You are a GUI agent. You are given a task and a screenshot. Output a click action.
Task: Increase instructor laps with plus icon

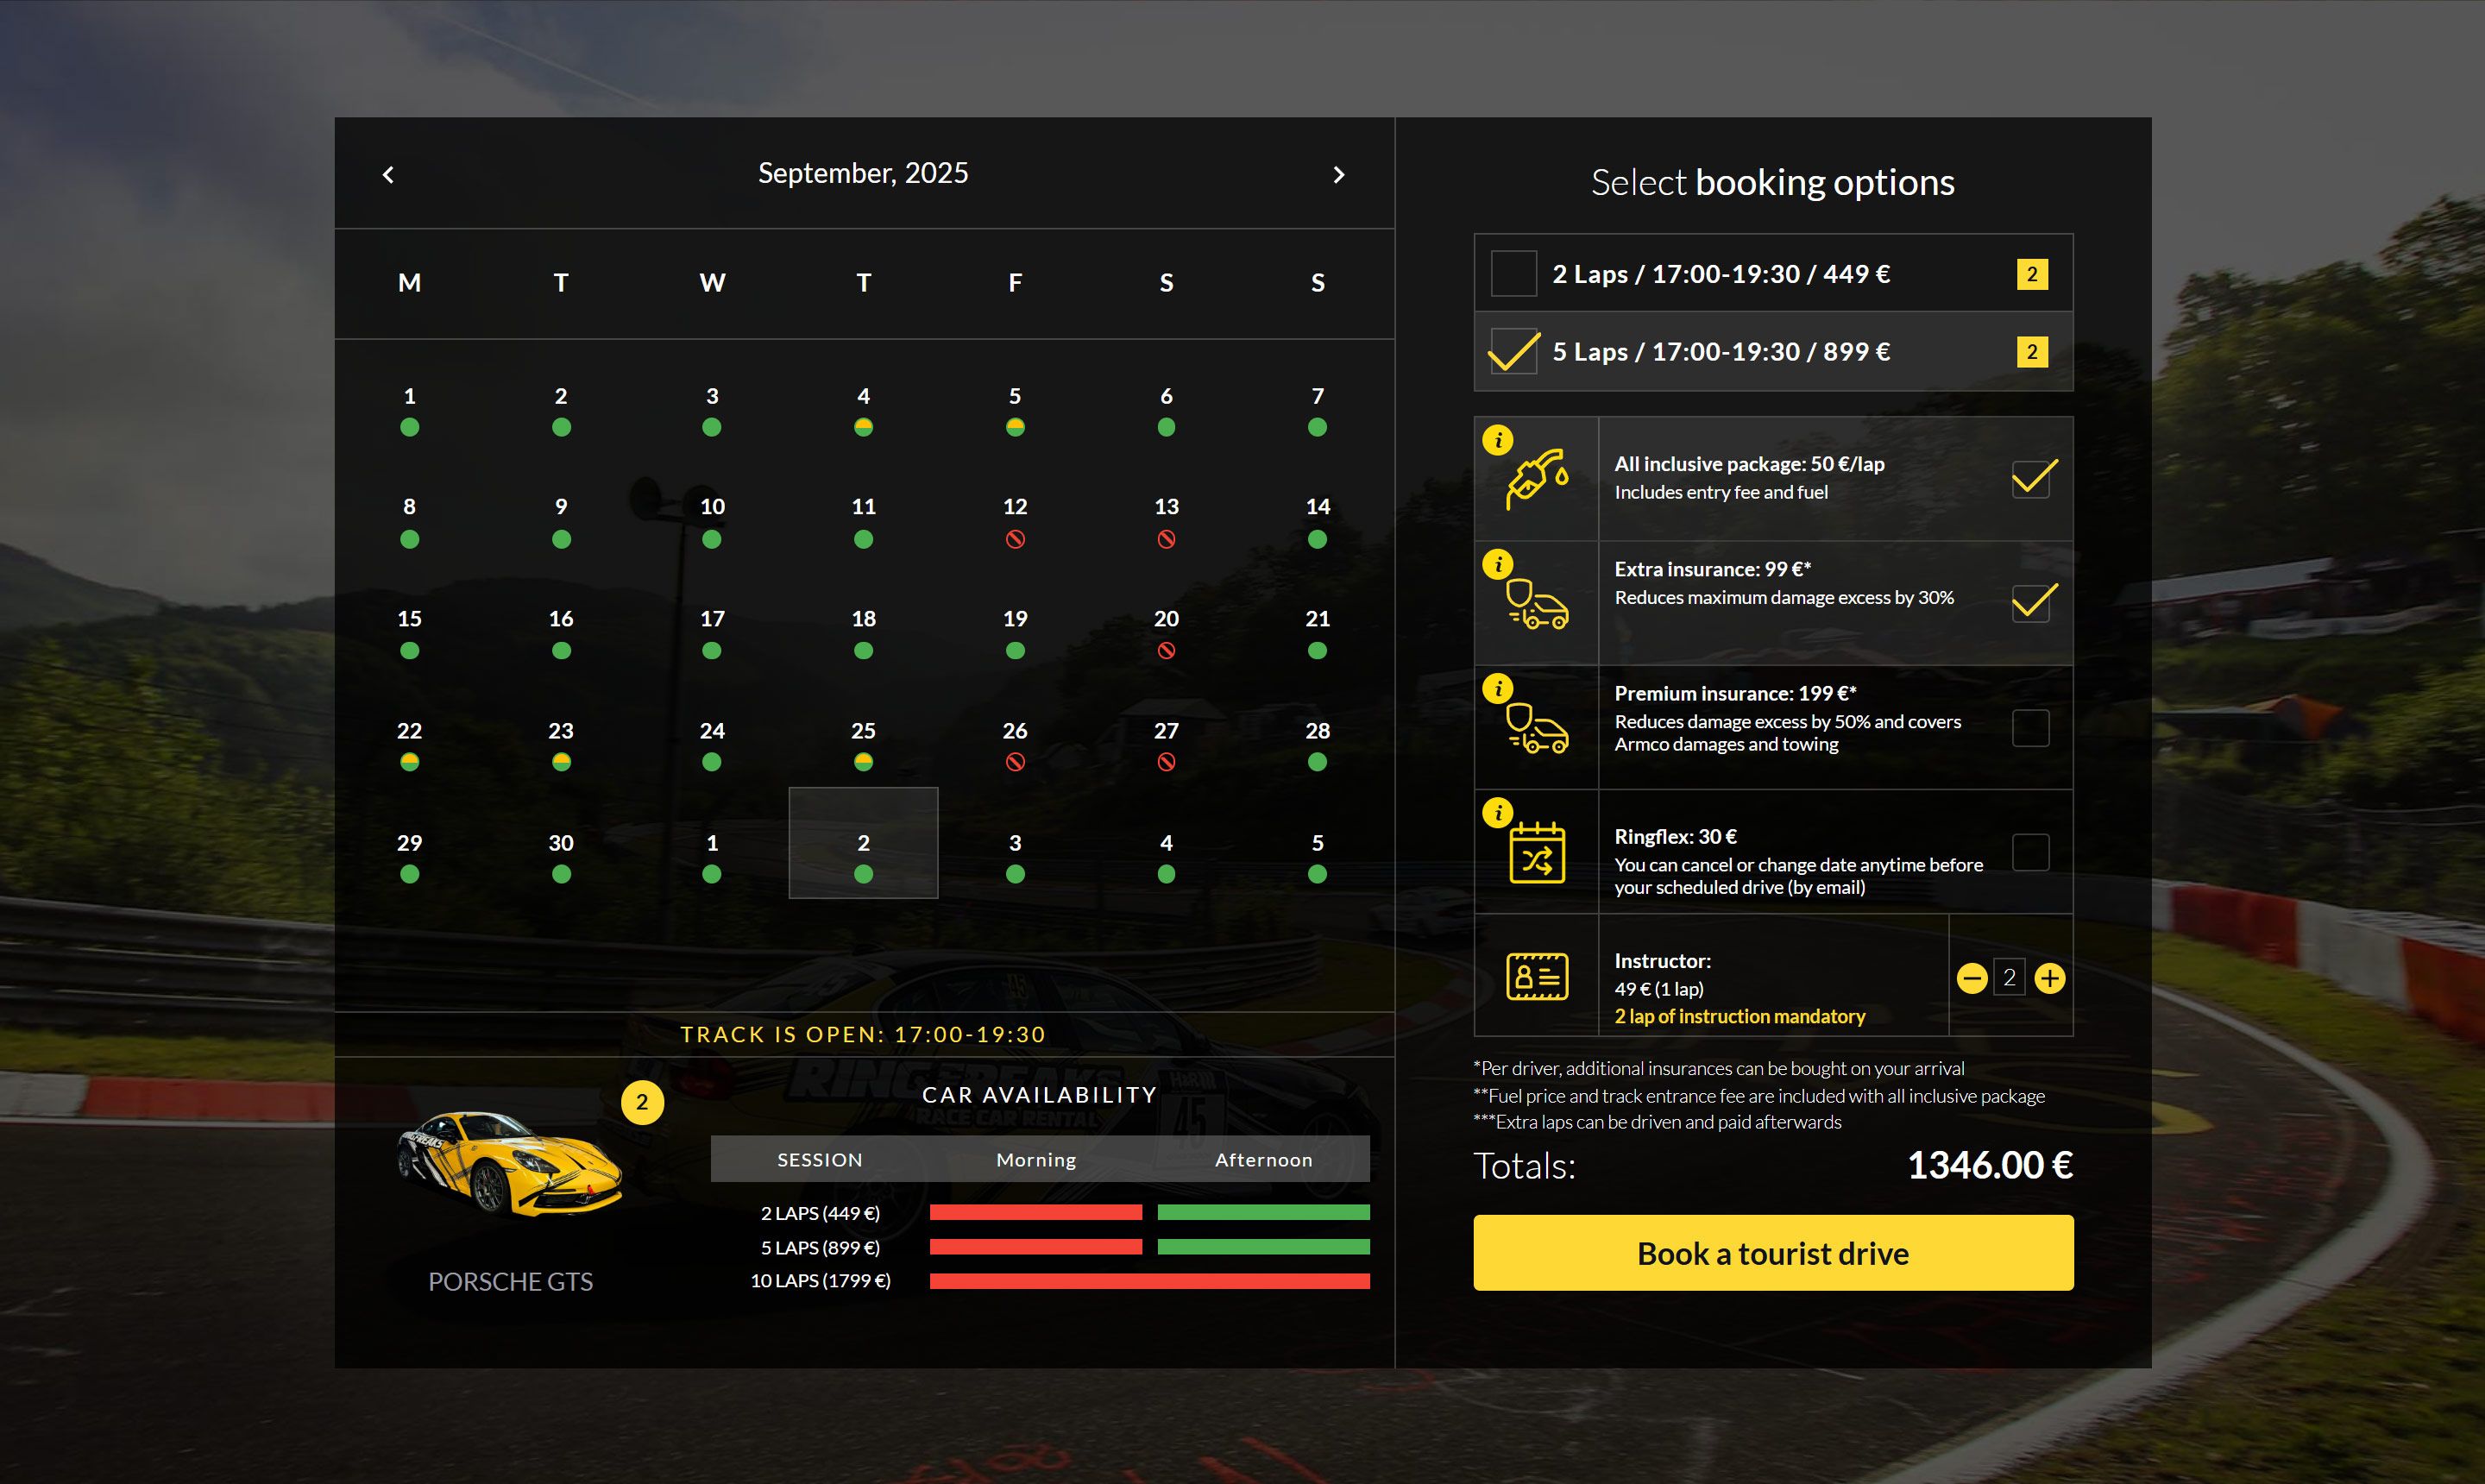click(2049, 978)
